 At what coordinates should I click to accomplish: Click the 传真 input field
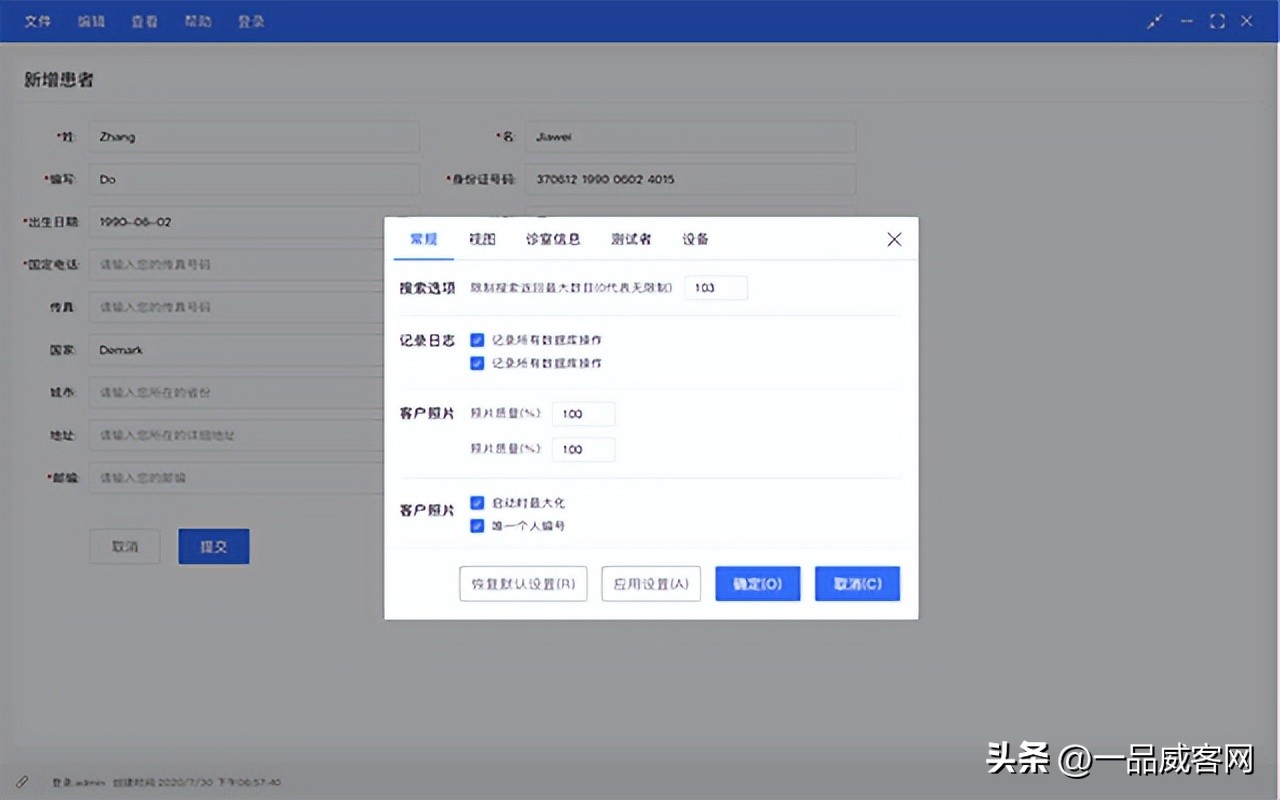[237, 307]
